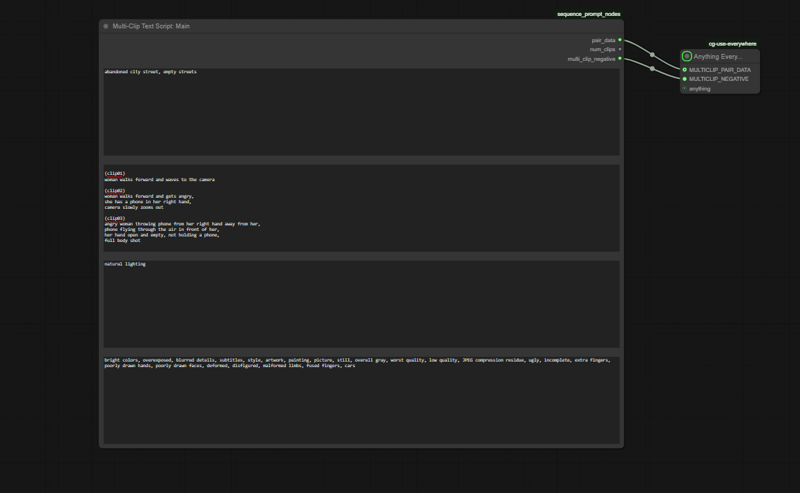The width and height of the screenshot is (800, 493).
Task: Select the Anything Every... node title
Action: coord(717,57)
